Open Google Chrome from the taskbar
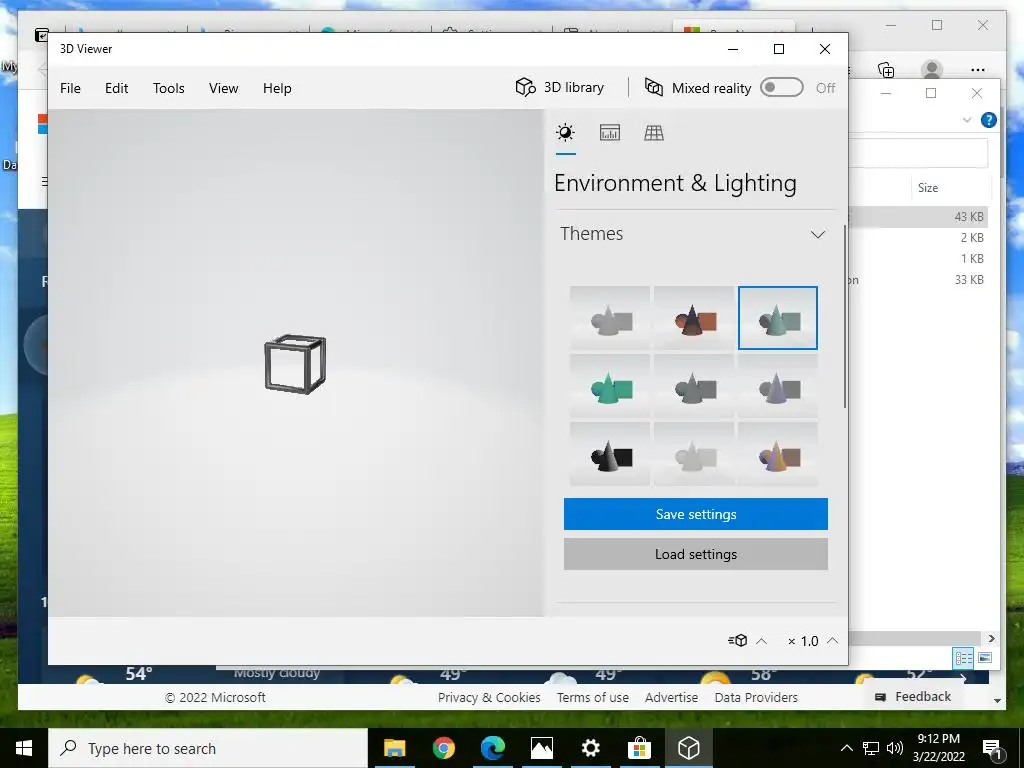The image size is (1024, 768). click(x=443, y=748)
